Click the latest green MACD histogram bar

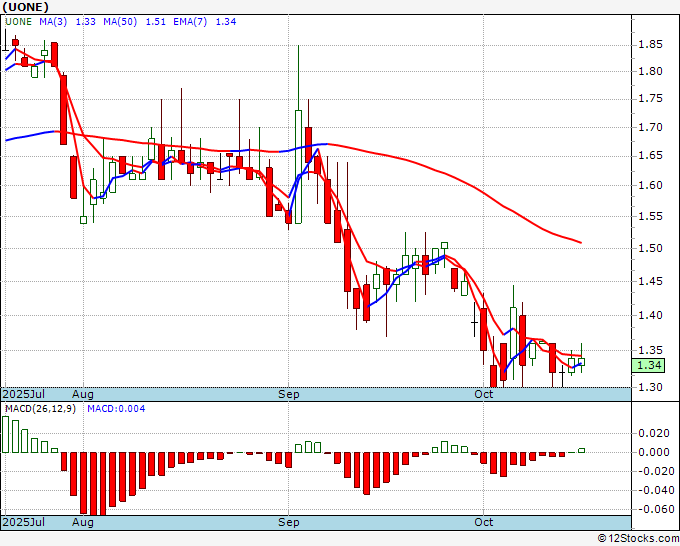581,451
